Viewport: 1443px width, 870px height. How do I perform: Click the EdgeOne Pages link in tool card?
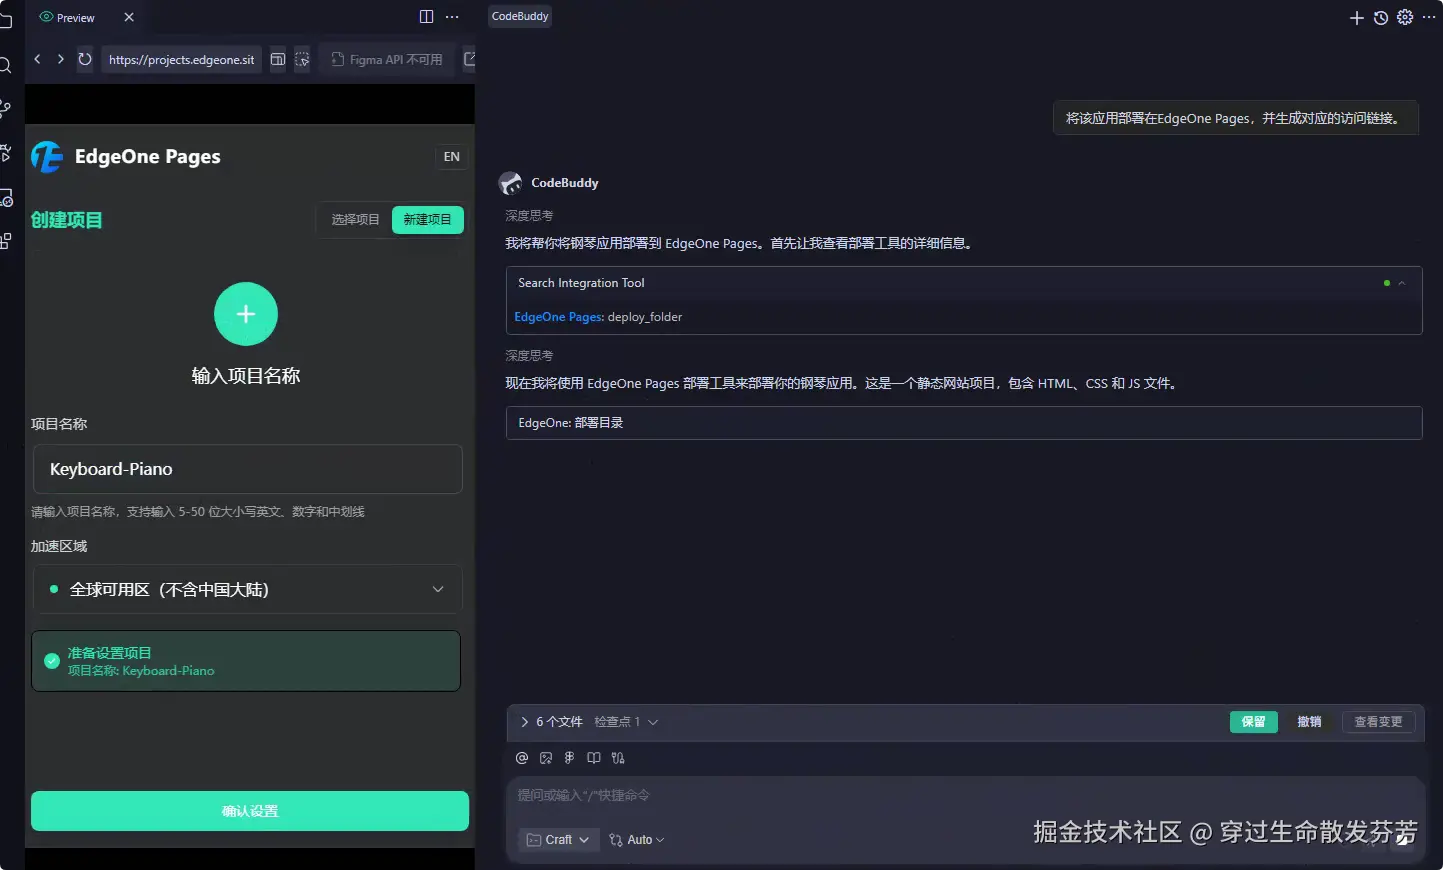coord(557,317)
